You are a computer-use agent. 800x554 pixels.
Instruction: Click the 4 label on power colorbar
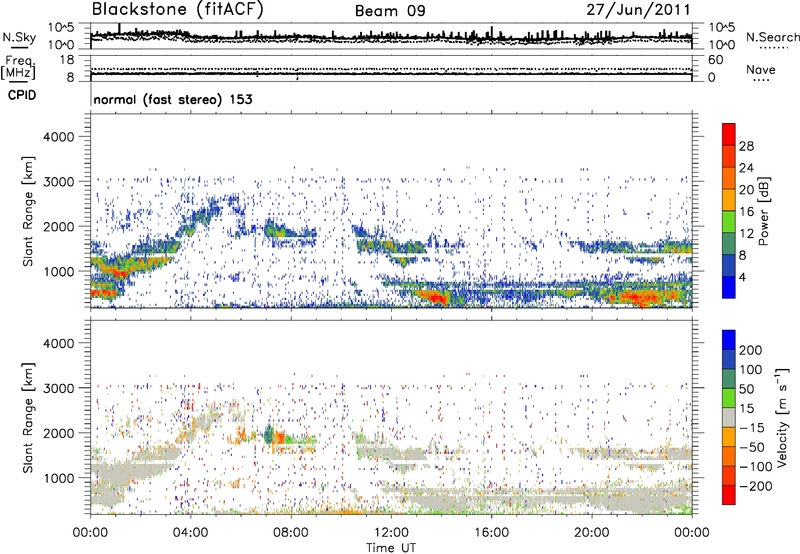click(744, 278)
